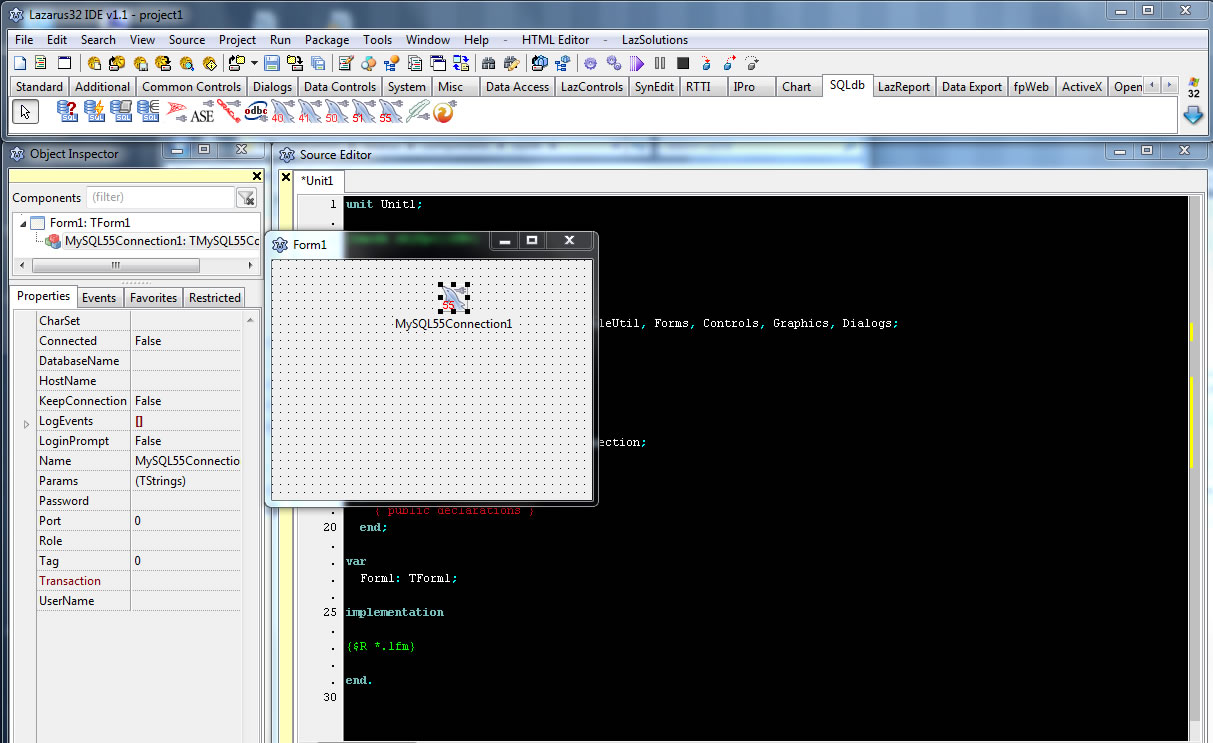Open the LazSolutions menu

(x=655, y=40)
